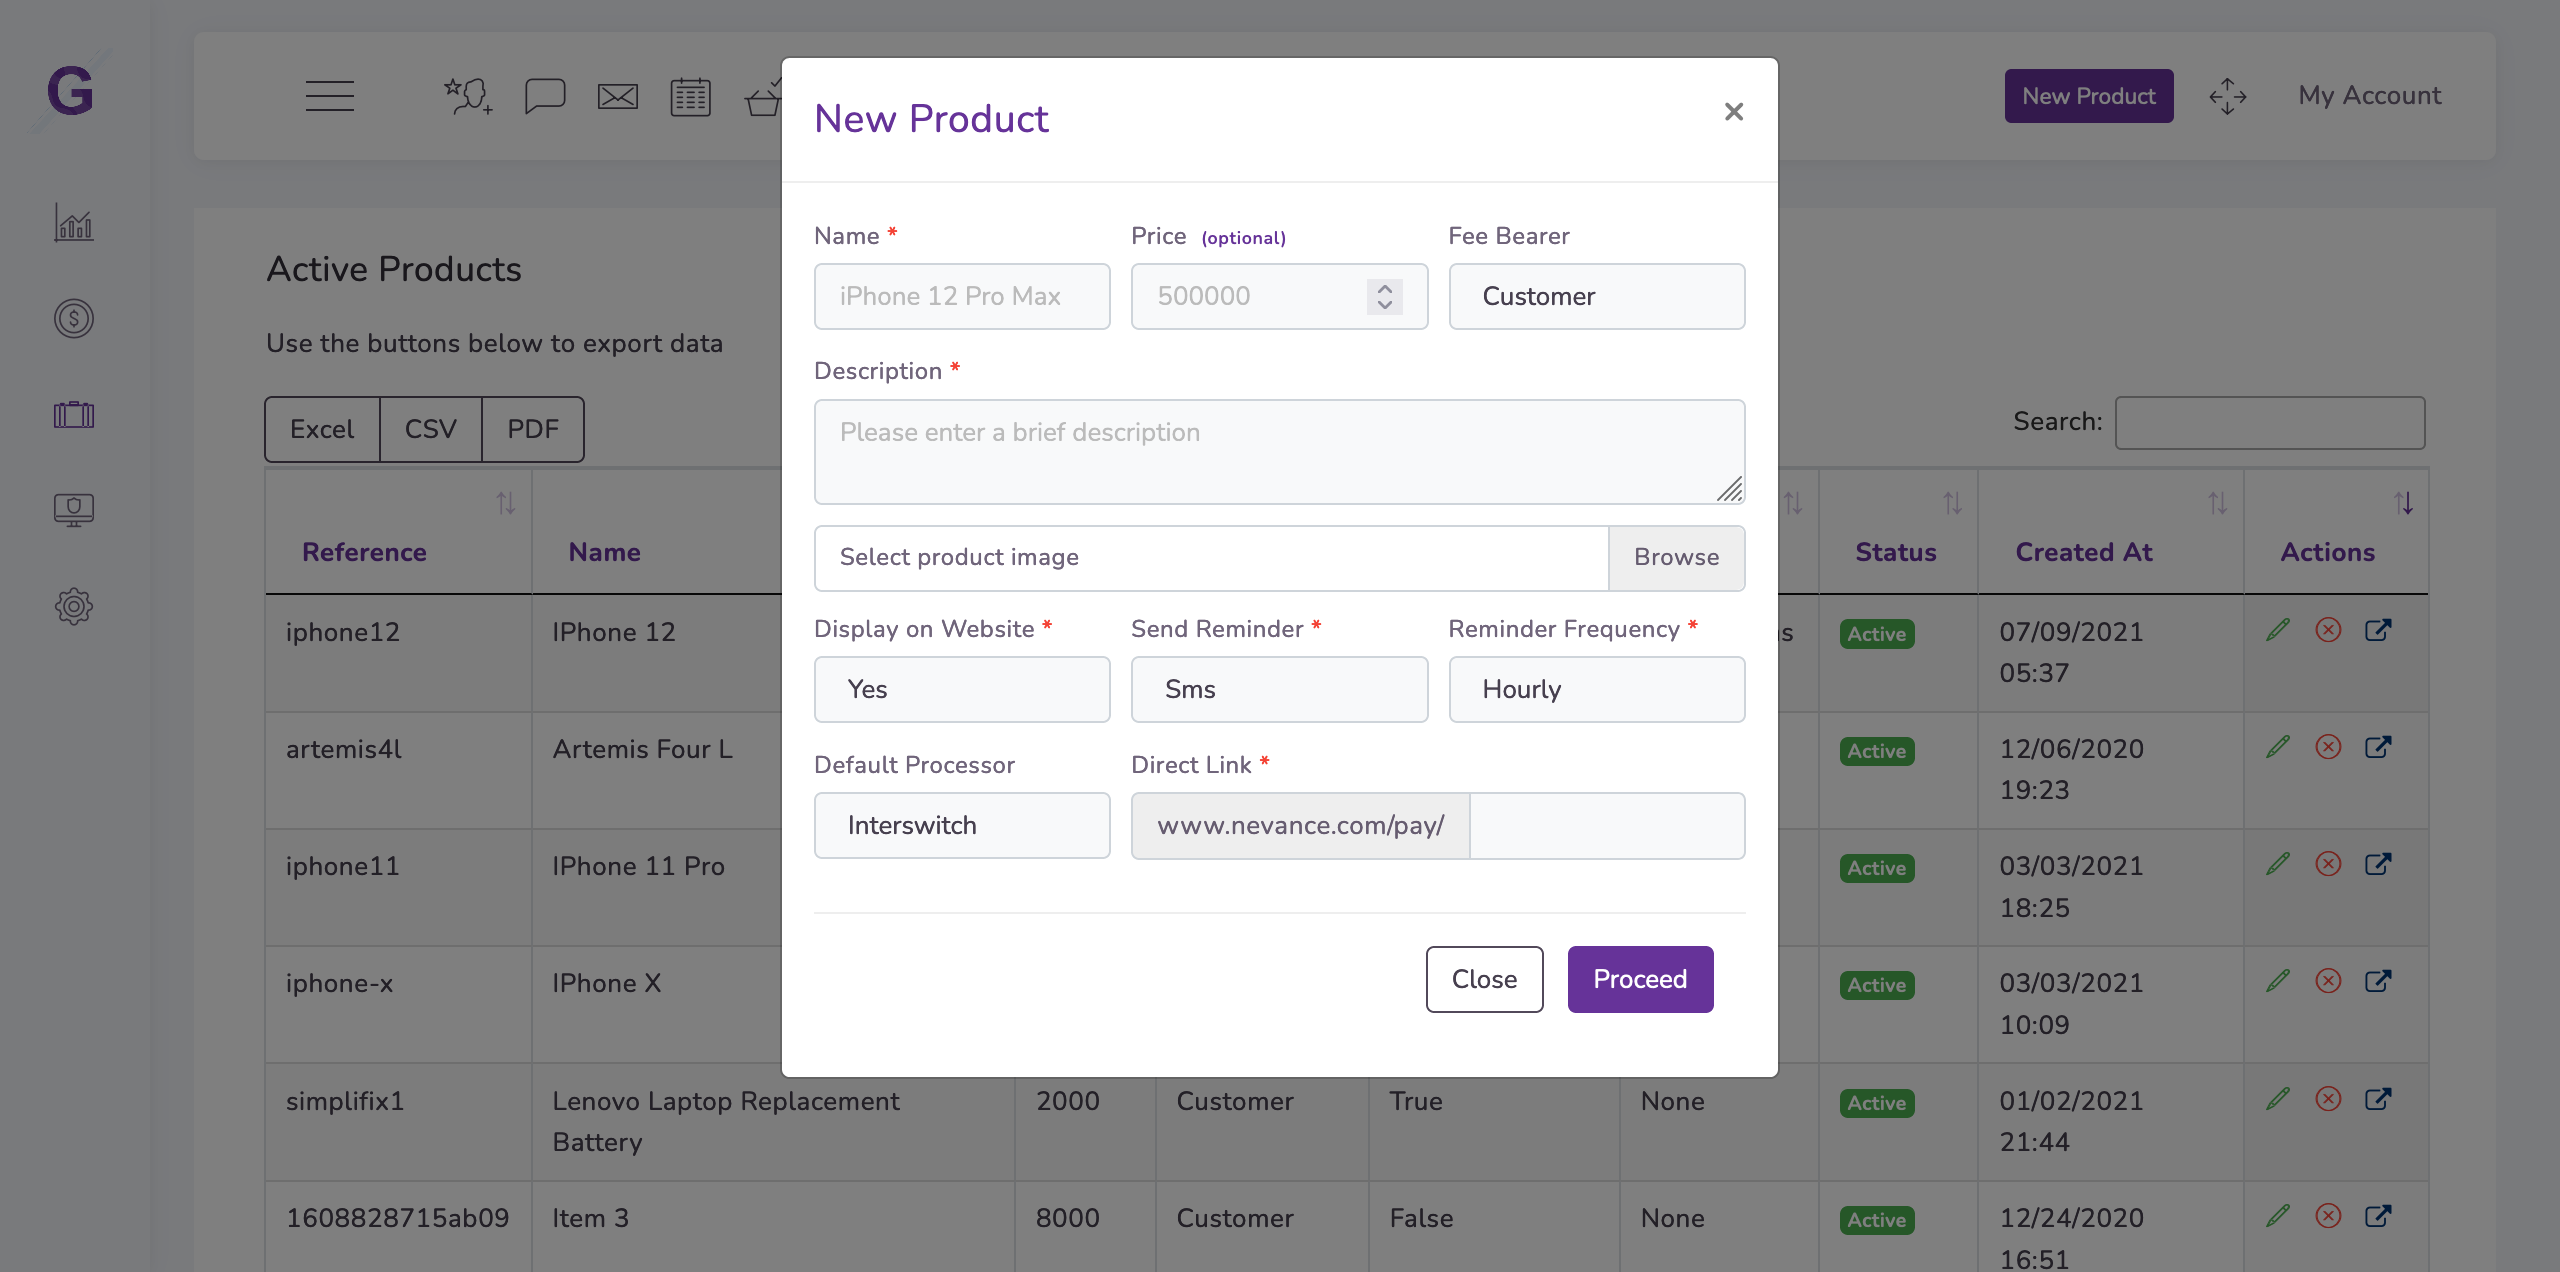Open the Fee Bearer dropdown

1595,296
